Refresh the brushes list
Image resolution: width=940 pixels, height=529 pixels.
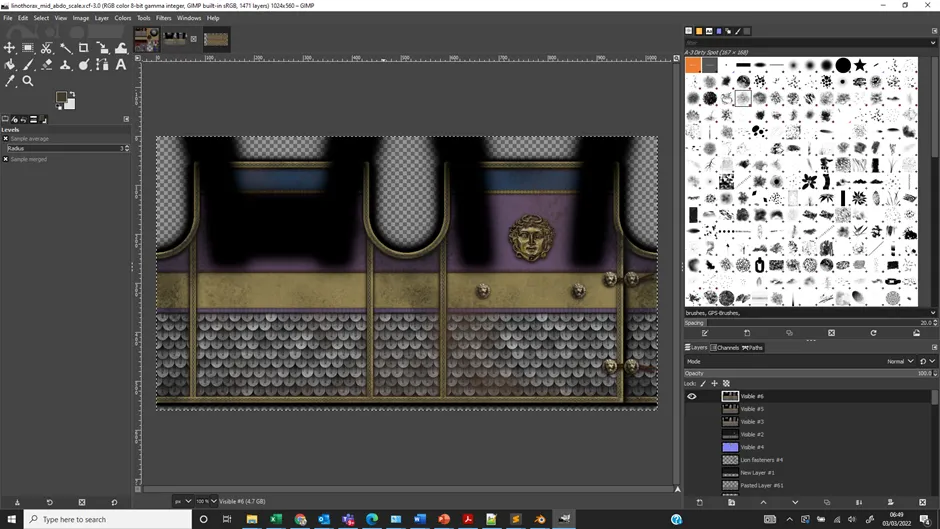point(873,333)
